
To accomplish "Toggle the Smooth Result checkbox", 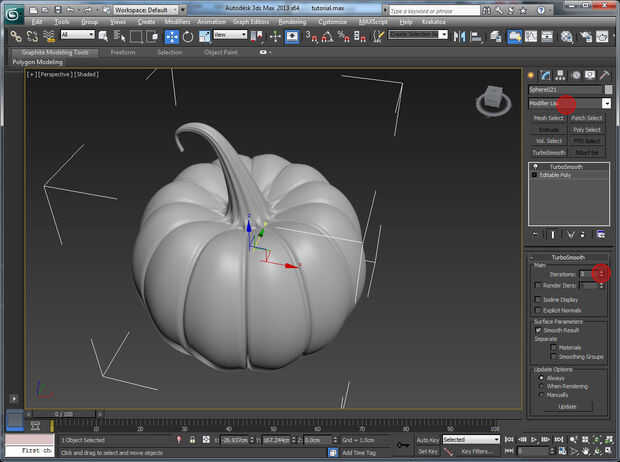I will (x=539, y=330).
